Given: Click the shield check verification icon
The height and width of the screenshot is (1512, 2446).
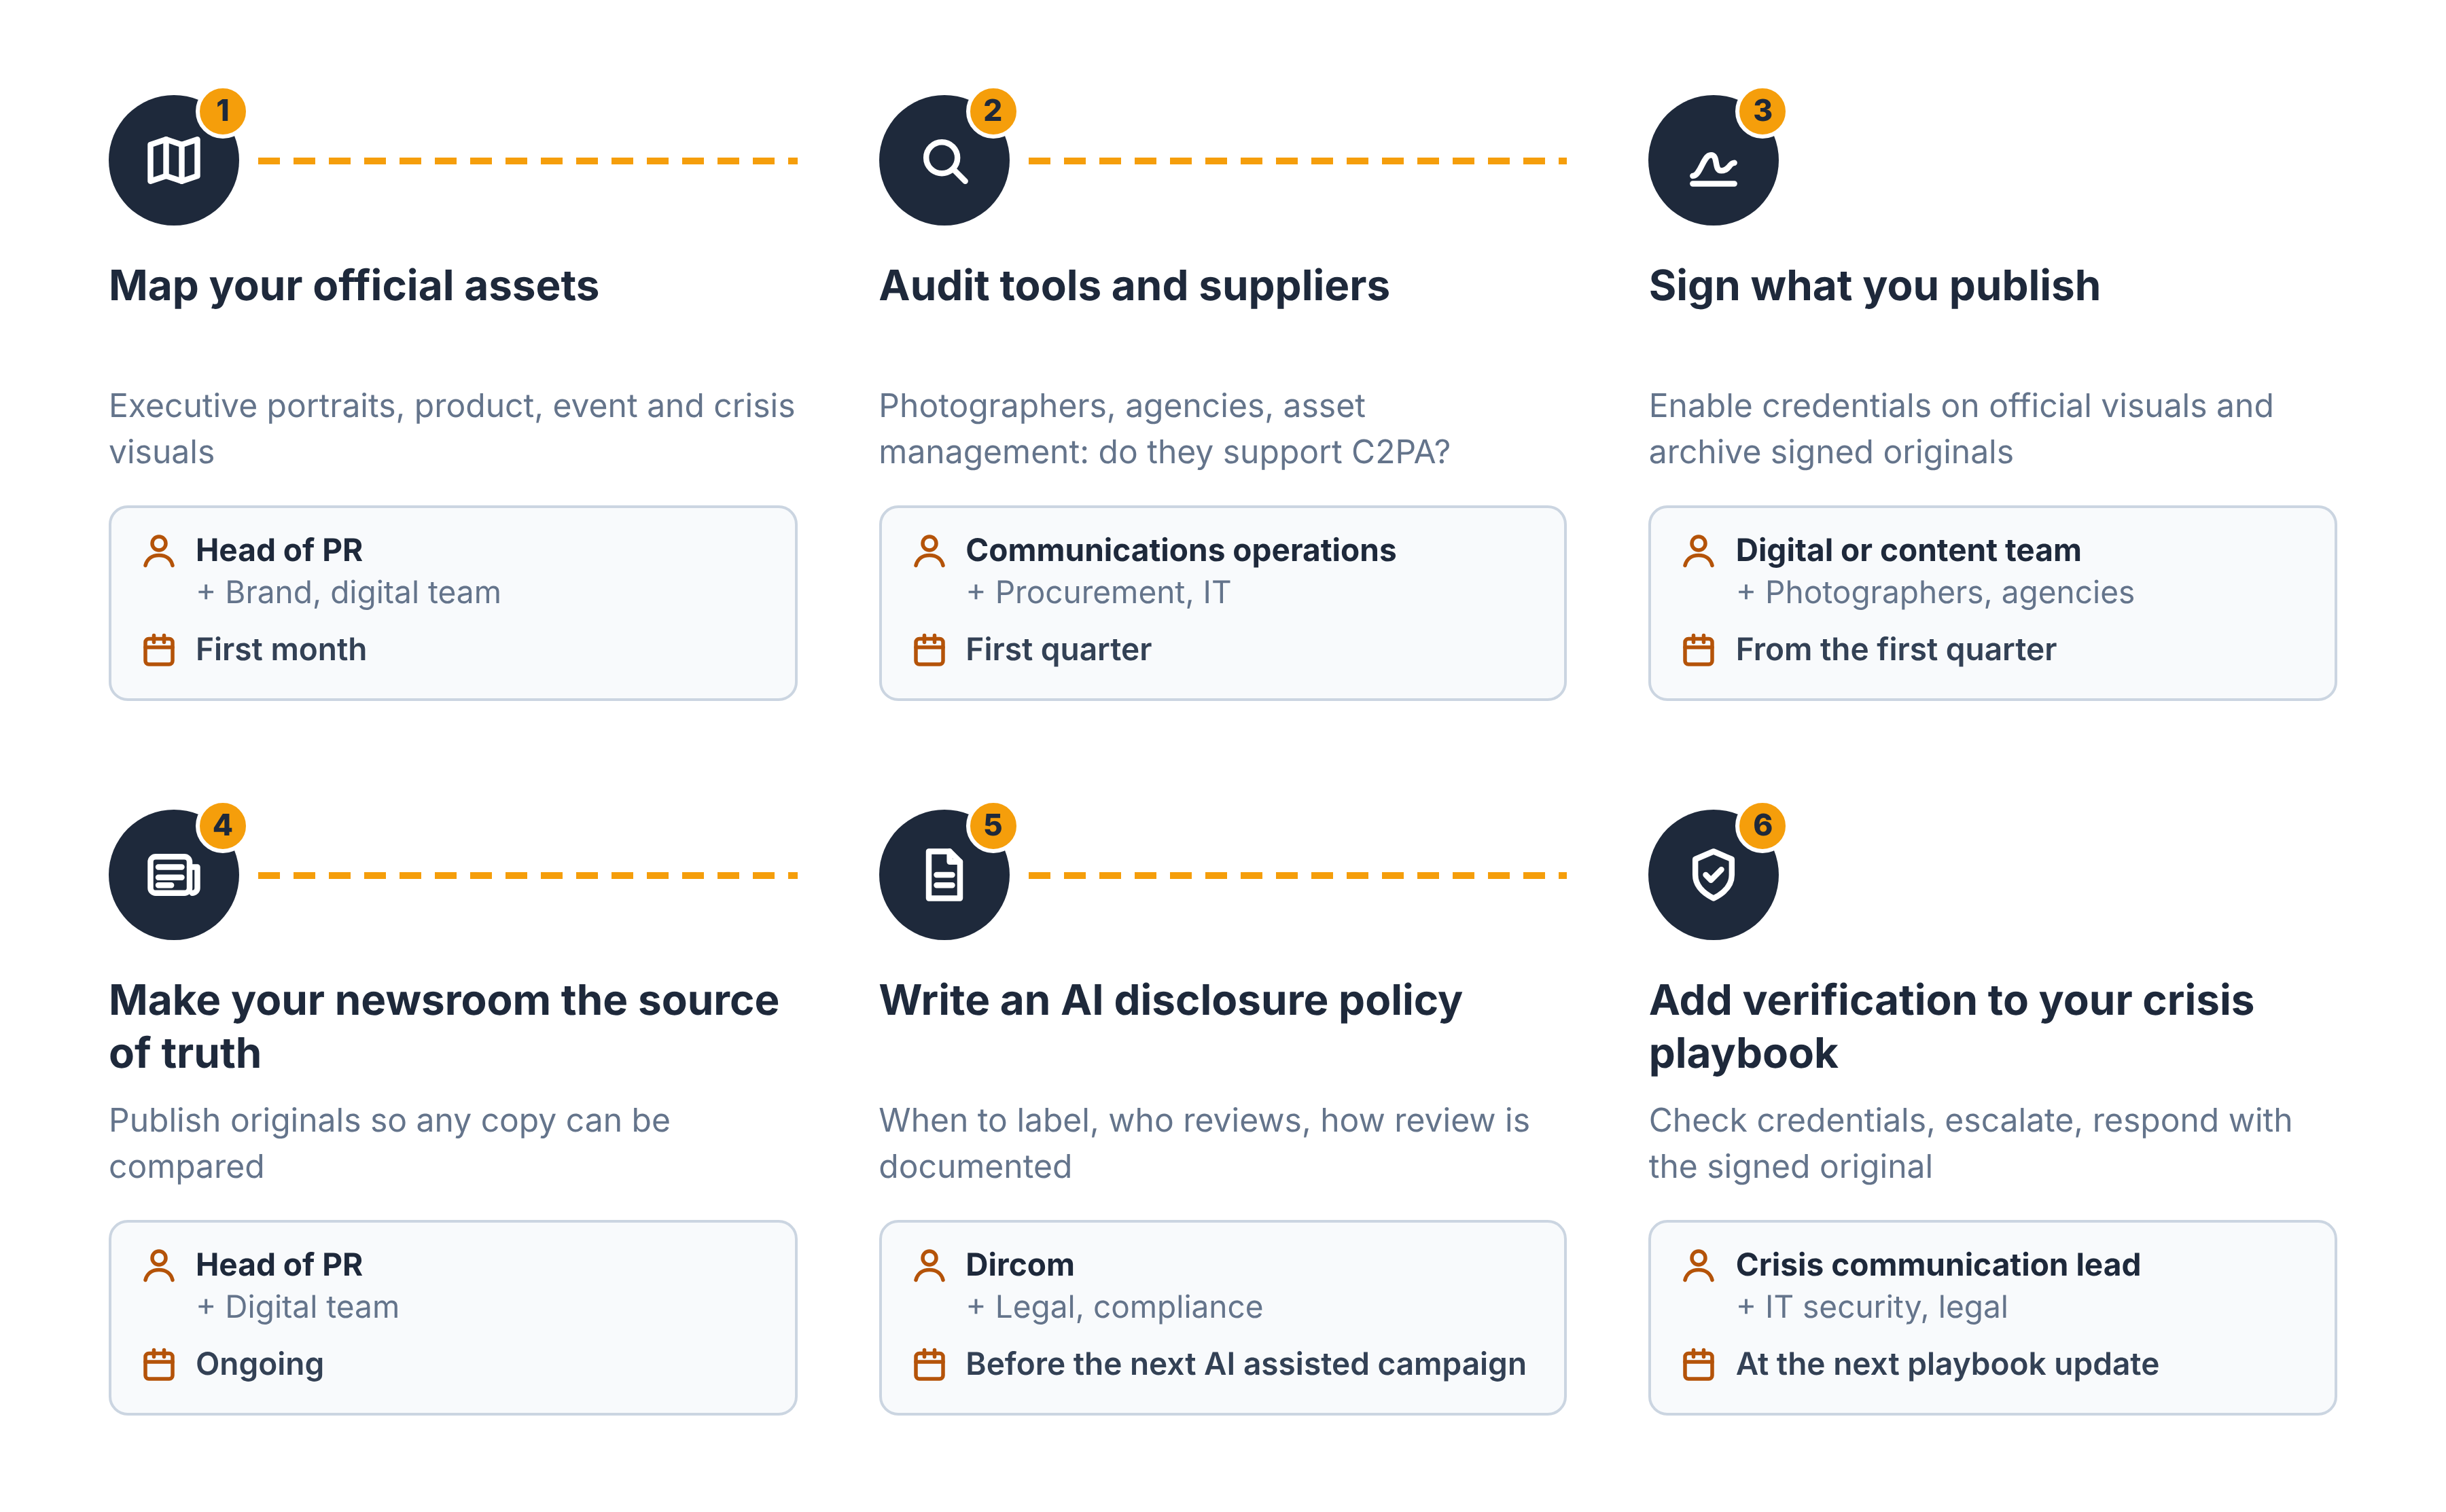Looking at the screenshot, I should click(x=1713, y=874).
